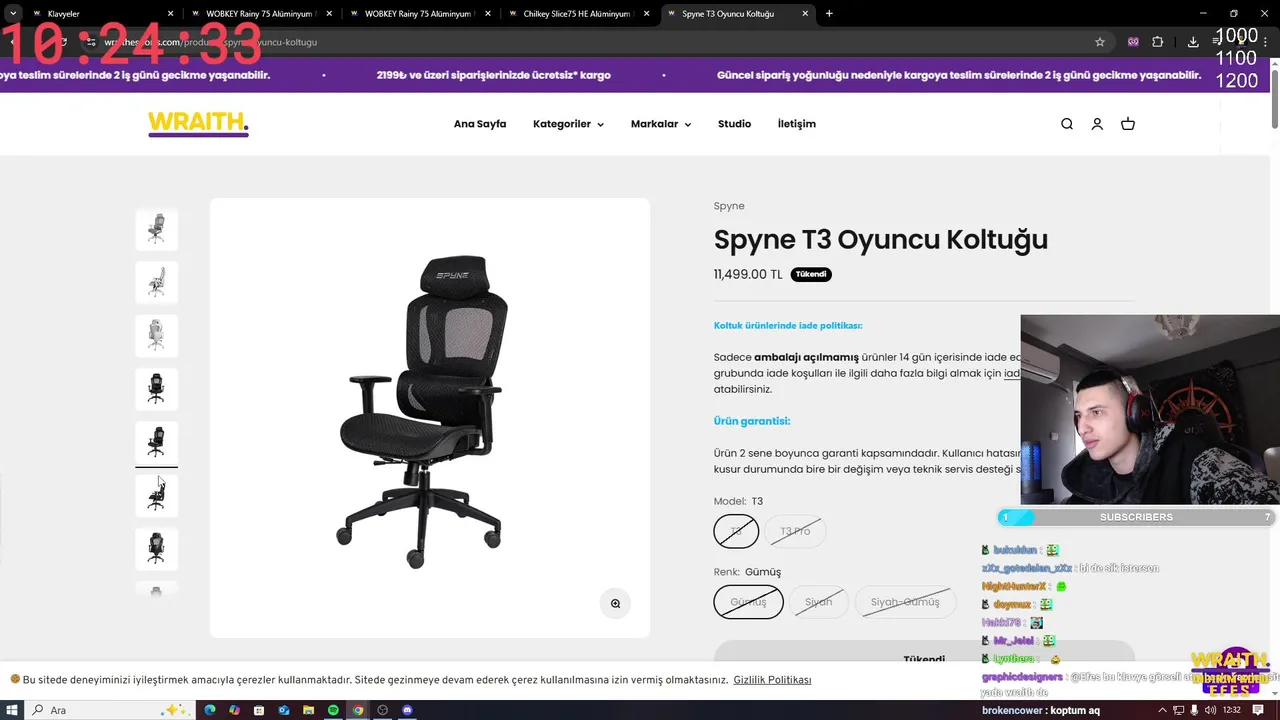The height and width of the screenshot is (720, 1280).
Task: Click the zoom magnifier on product image
Action: pyautogui.click(x=615, y=603)
